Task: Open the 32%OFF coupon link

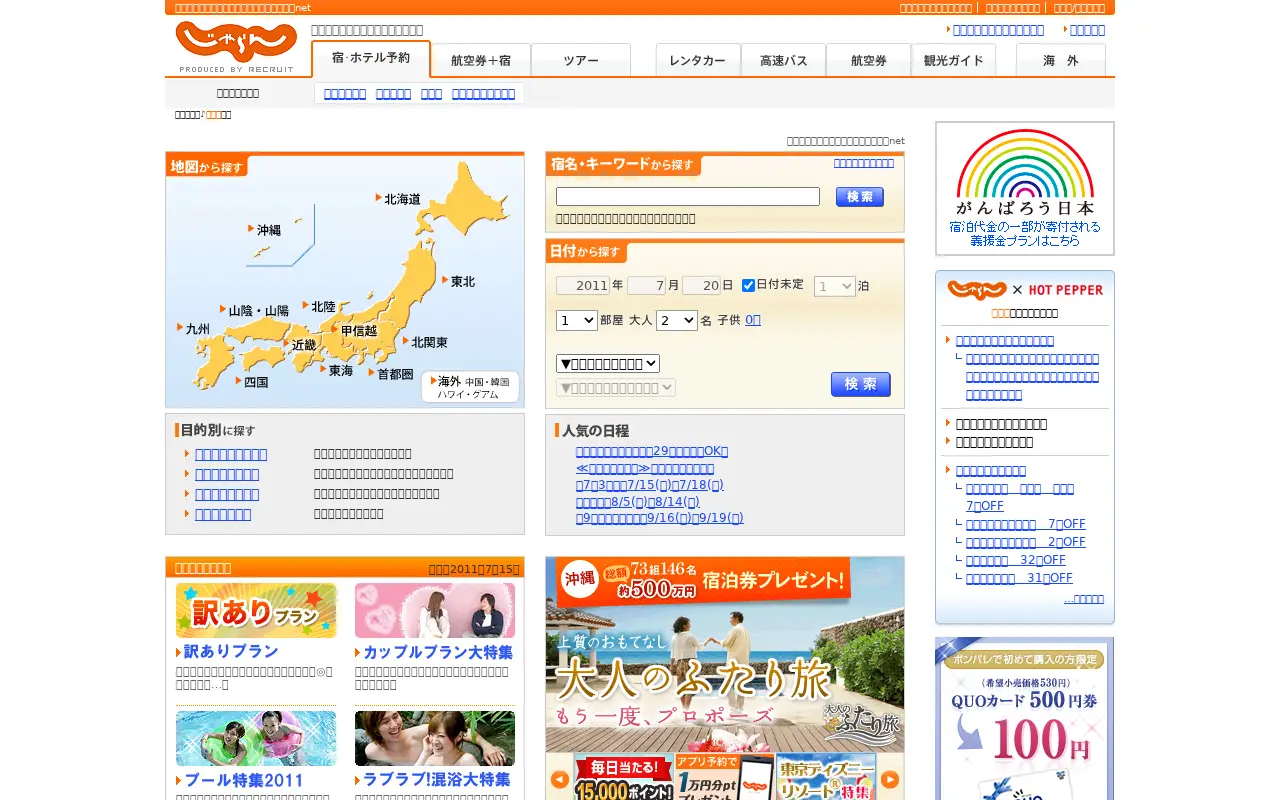Action: [x=1016, y=560]
